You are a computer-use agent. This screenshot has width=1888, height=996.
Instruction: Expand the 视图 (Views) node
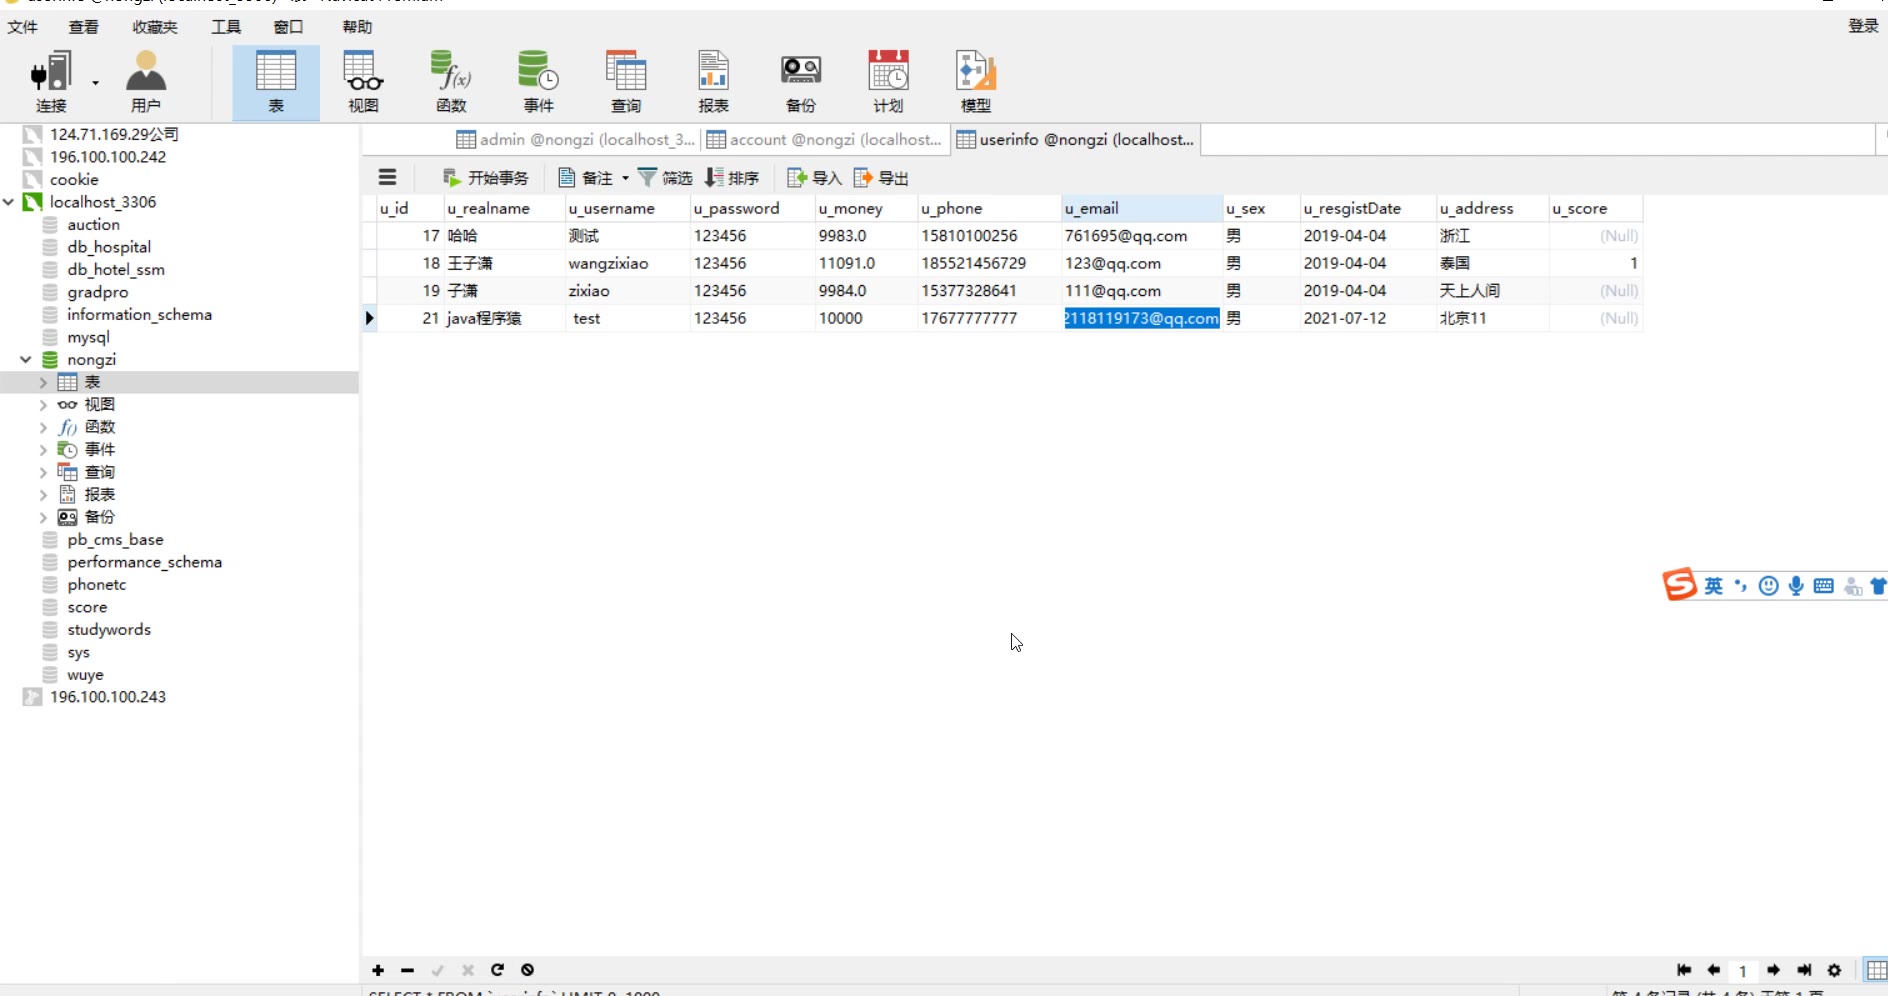[x=43, y=405]
